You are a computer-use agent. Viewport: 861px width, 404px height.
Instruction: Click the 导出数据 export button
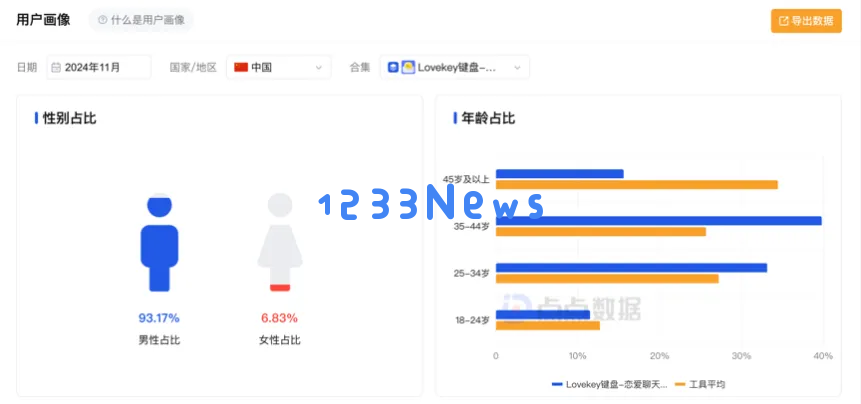806,21
